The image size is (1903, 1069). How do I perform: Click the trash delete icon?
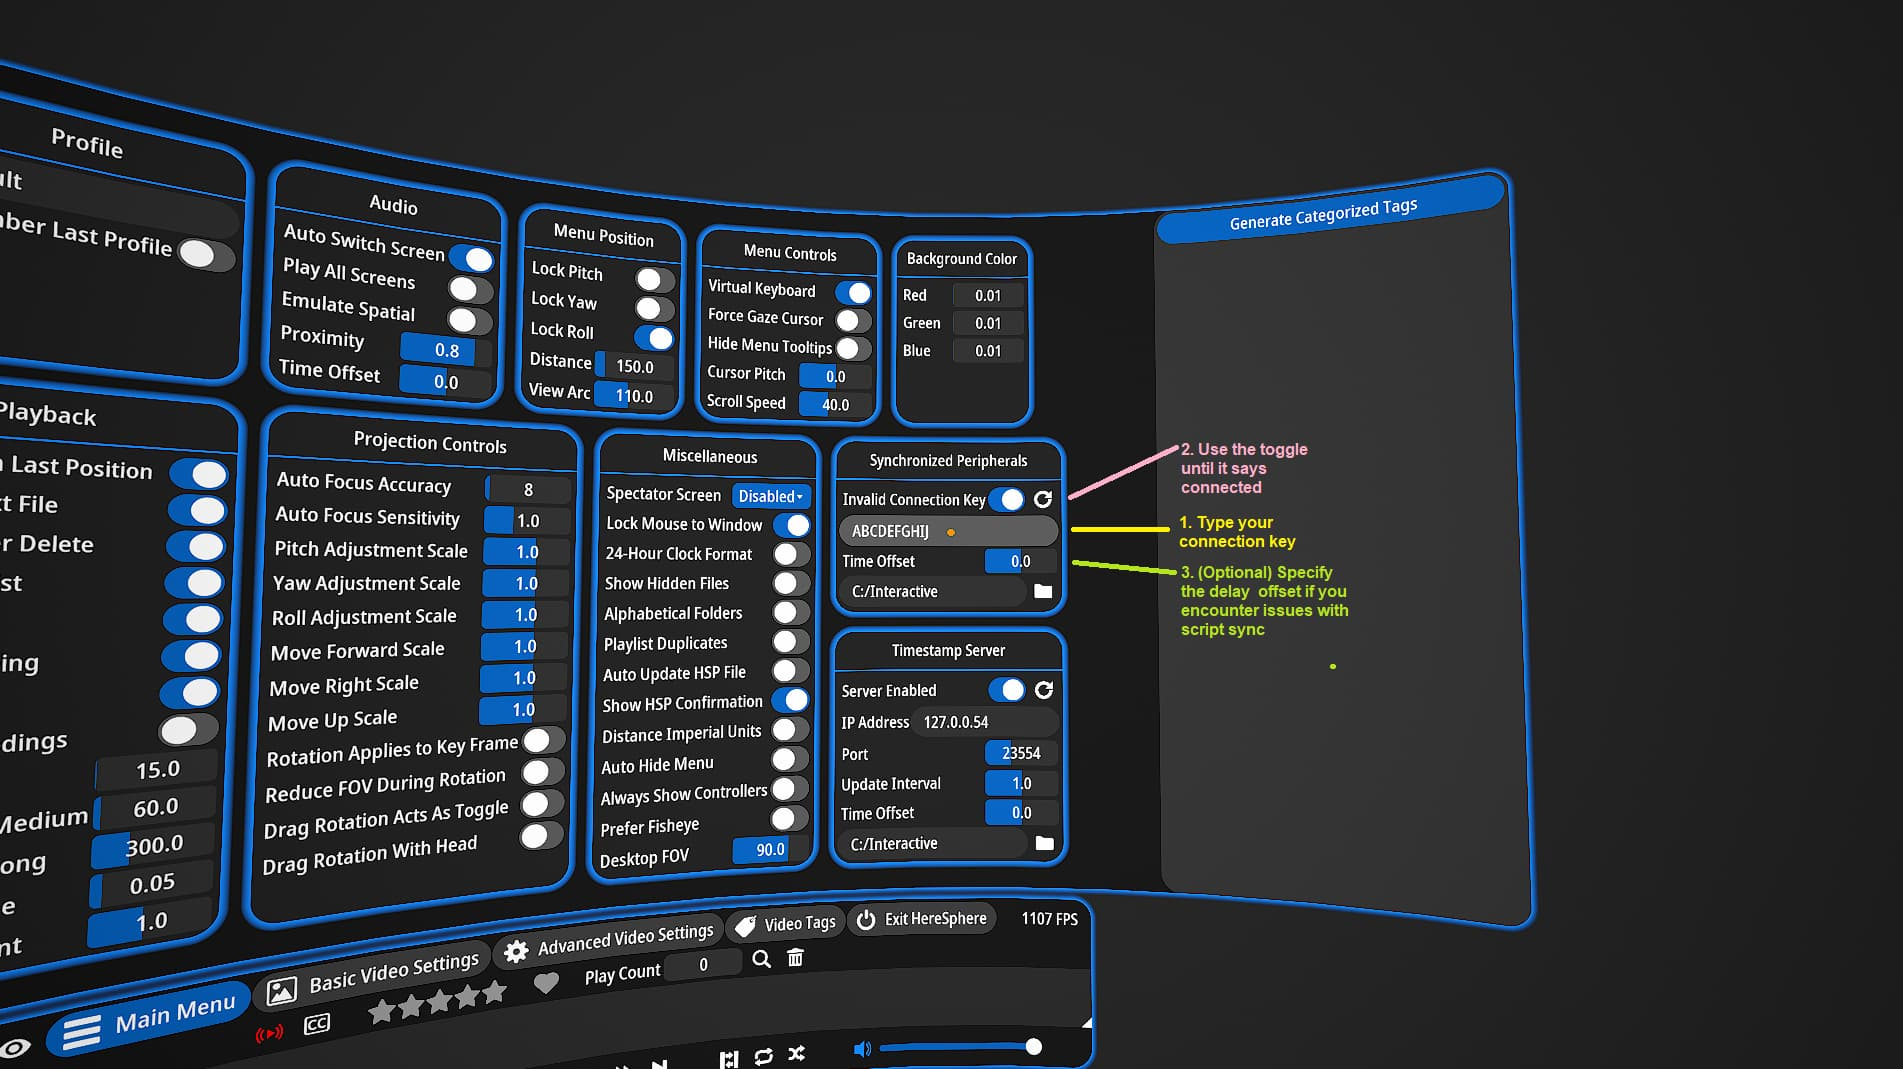[795, 958]
